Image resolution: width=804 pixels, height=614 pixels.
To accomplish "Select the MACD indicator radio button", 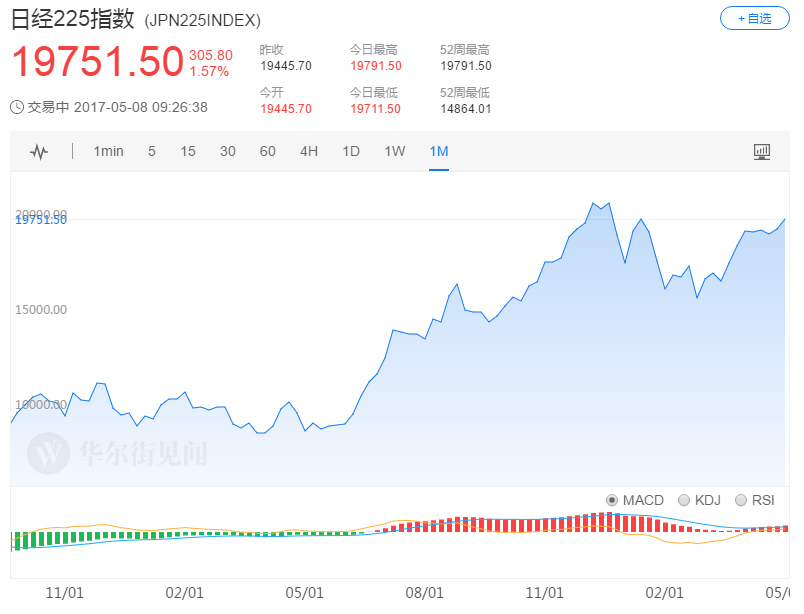I will [x=612, y=500].
